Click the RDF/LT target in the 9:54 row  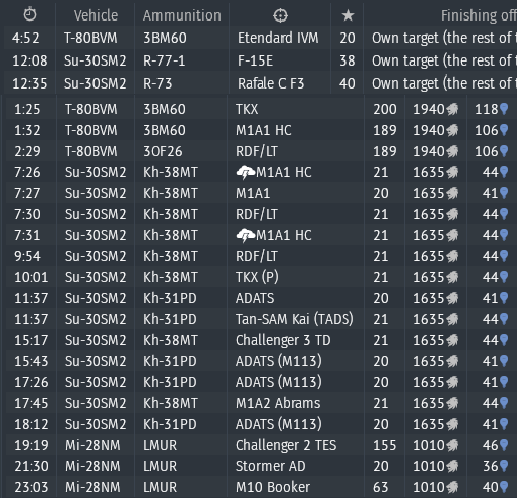pos(257,256)
